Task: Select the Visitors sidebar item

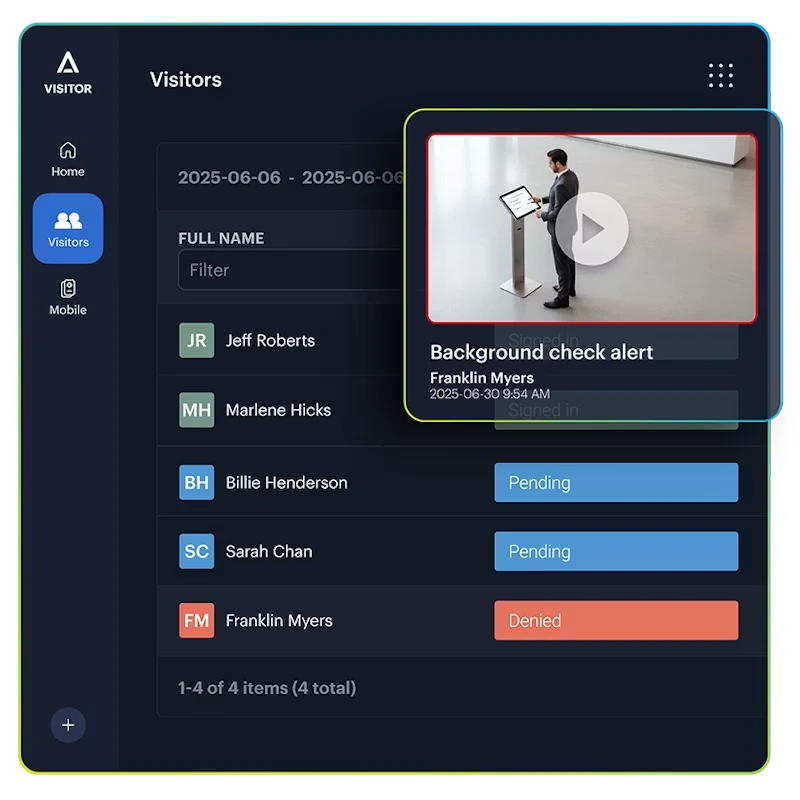Action: coord(68,229)
